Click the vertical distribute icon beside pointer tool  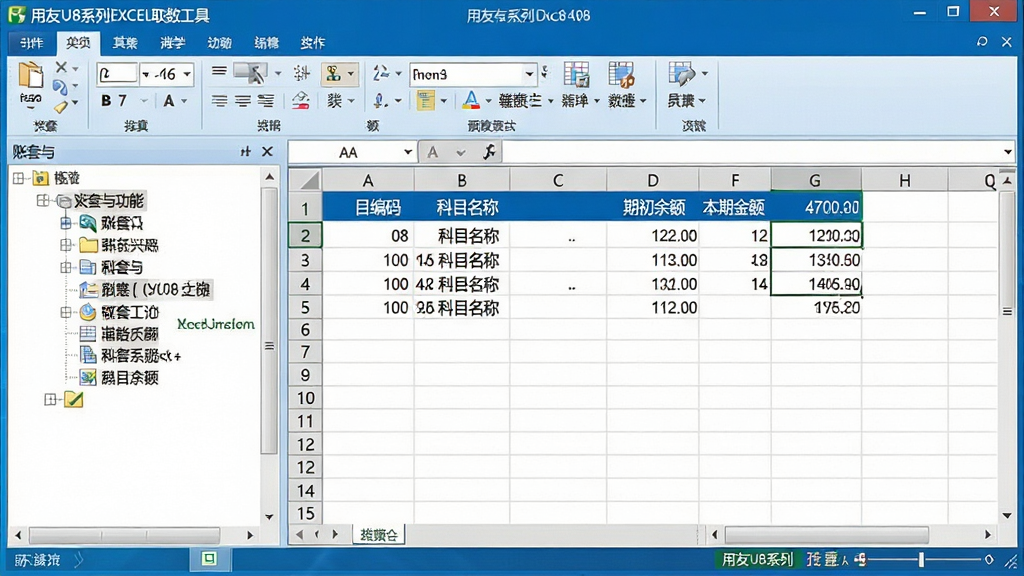click(x=301, y=73)
